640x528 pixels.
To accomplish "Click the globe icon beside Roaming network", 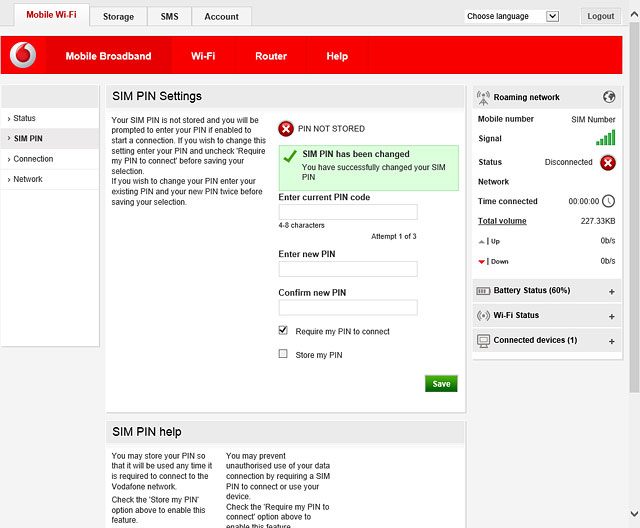I will coord(609,97).
